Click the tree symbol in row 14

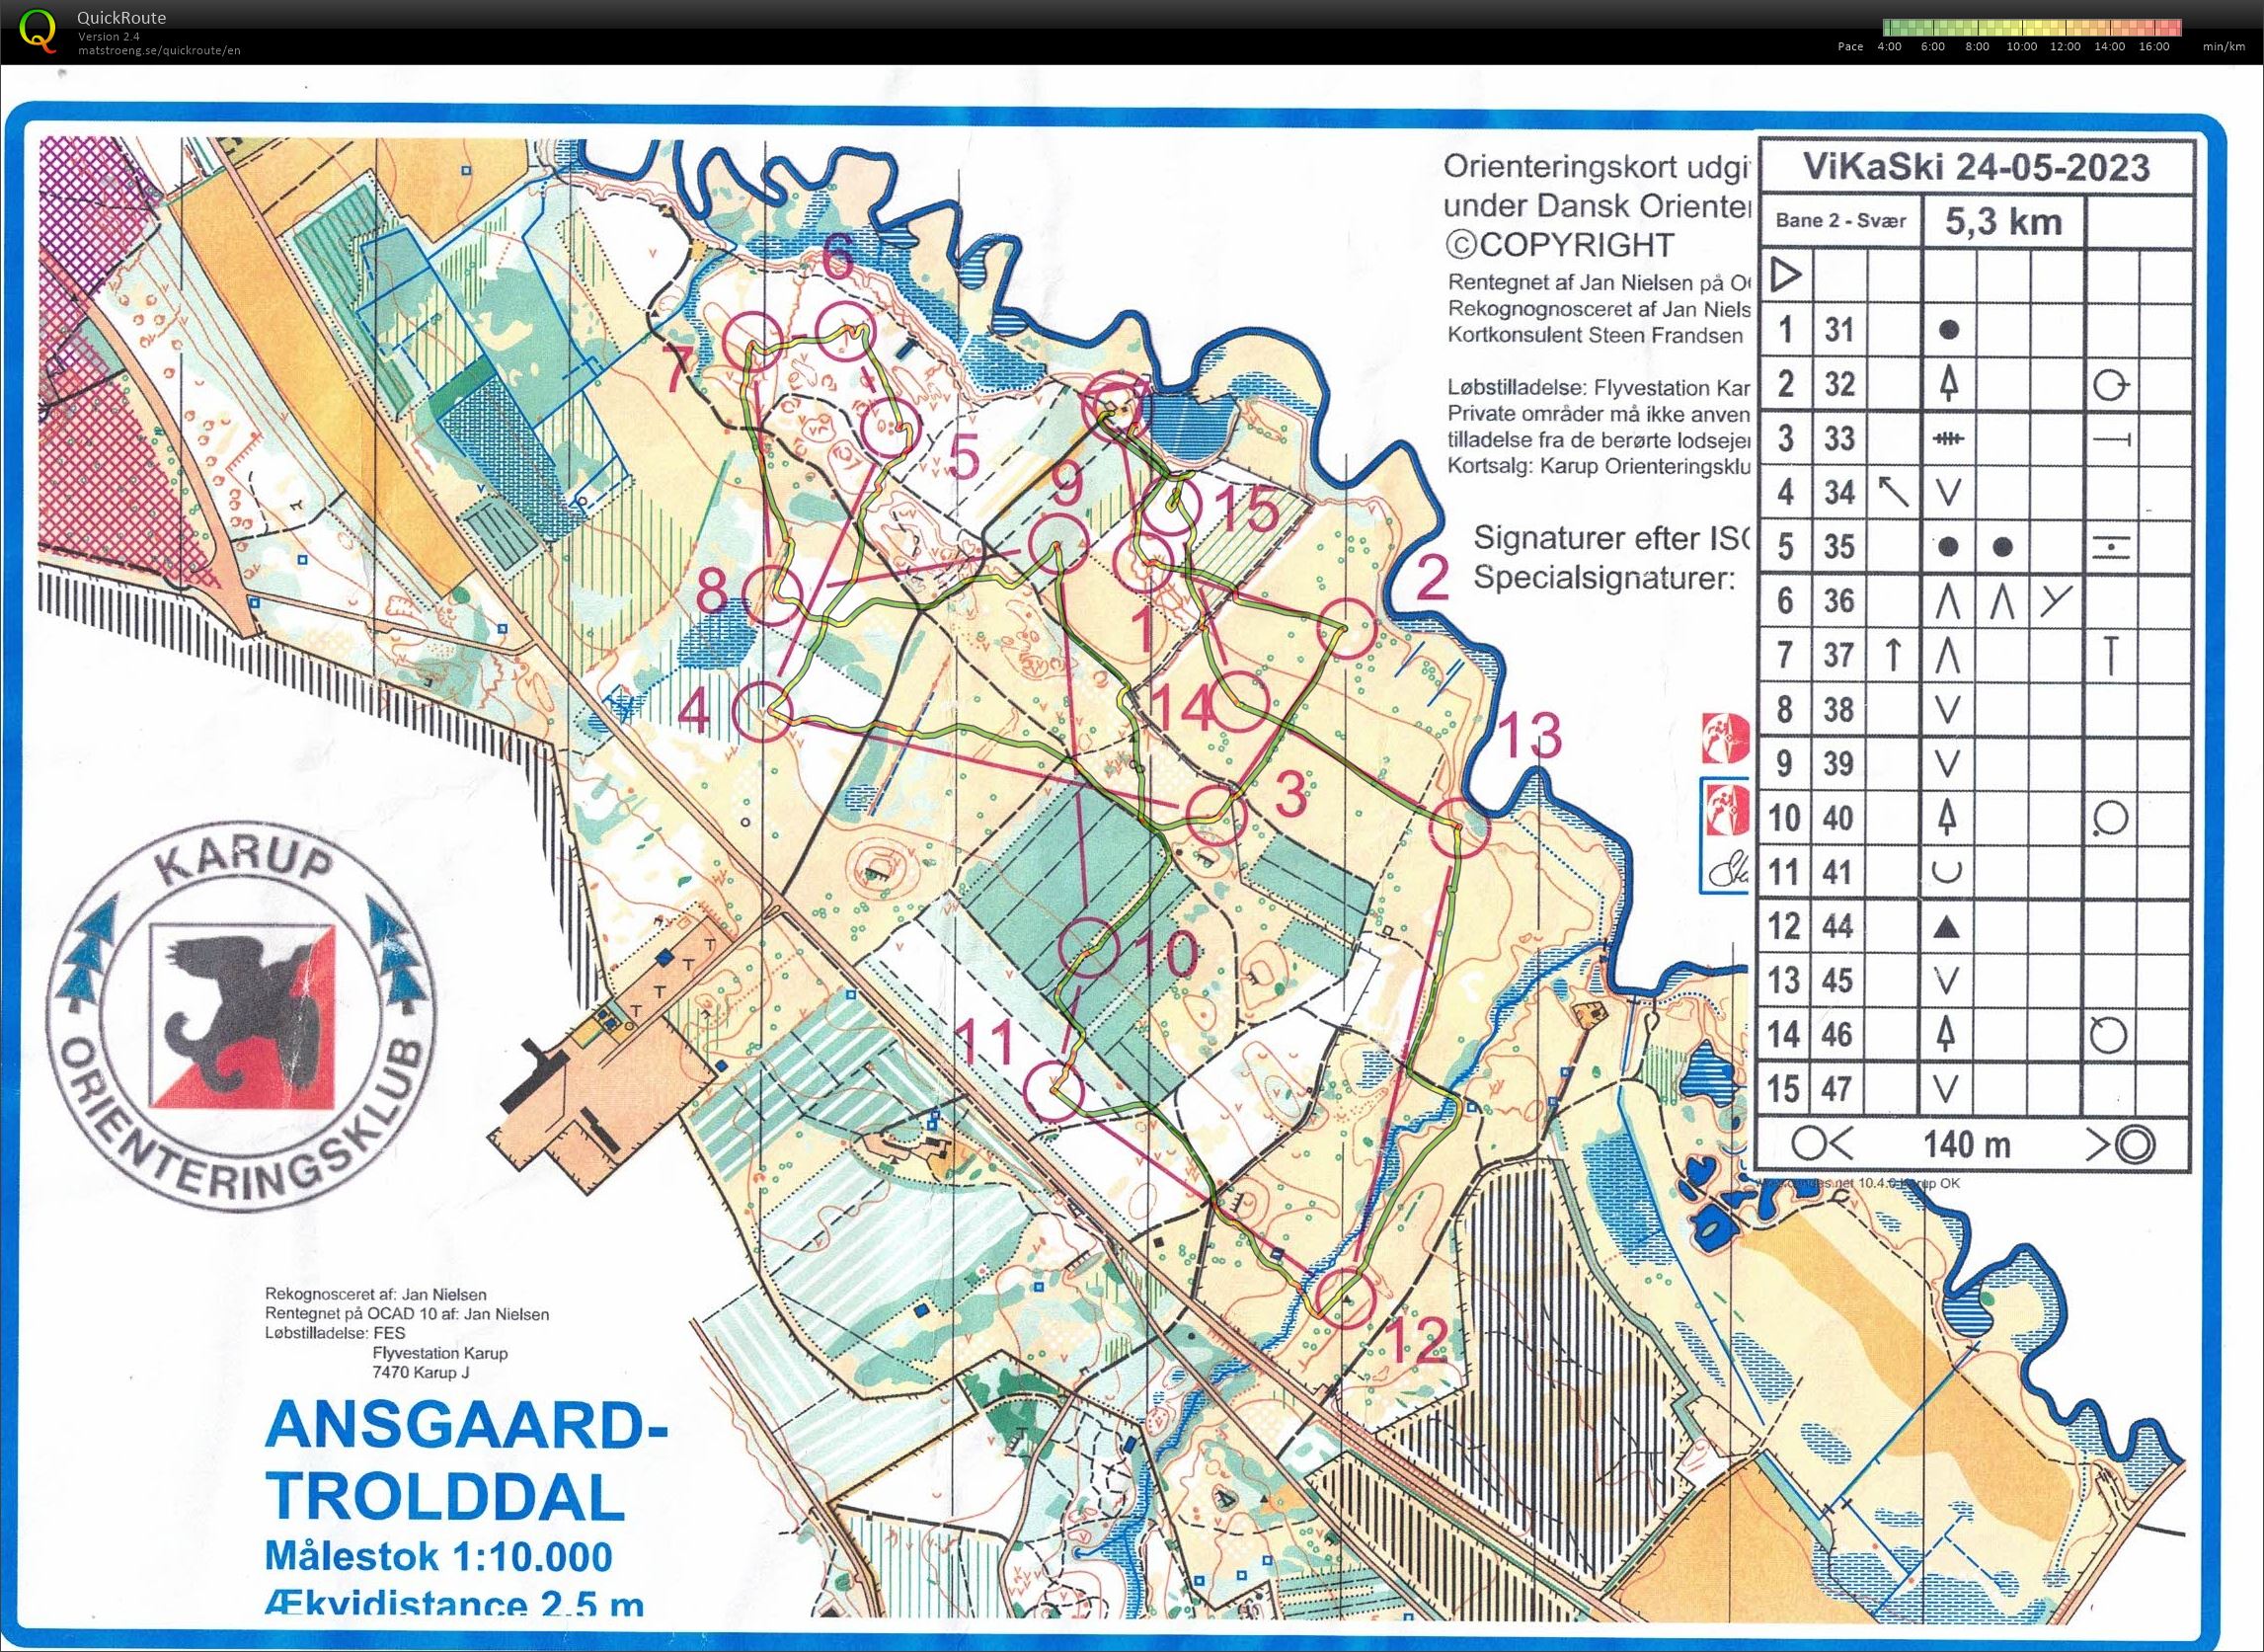pyautogui.click(x=1945, y=1034)
